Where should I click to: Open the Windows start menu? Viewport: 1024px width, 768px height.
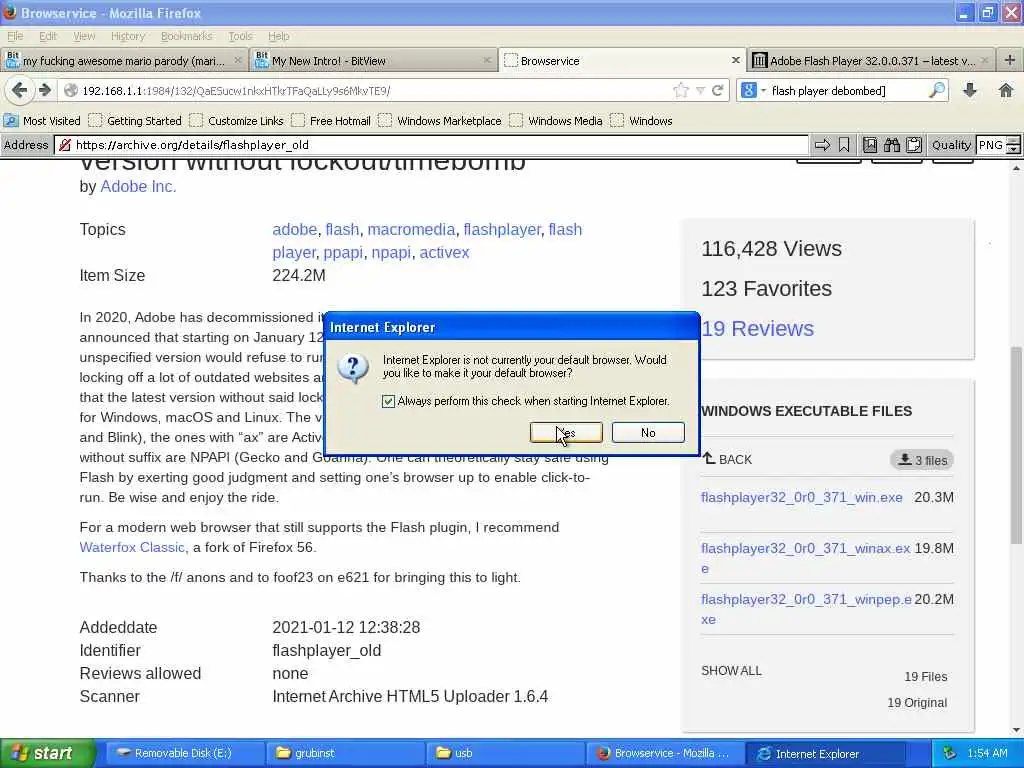[x=47, y=754]
